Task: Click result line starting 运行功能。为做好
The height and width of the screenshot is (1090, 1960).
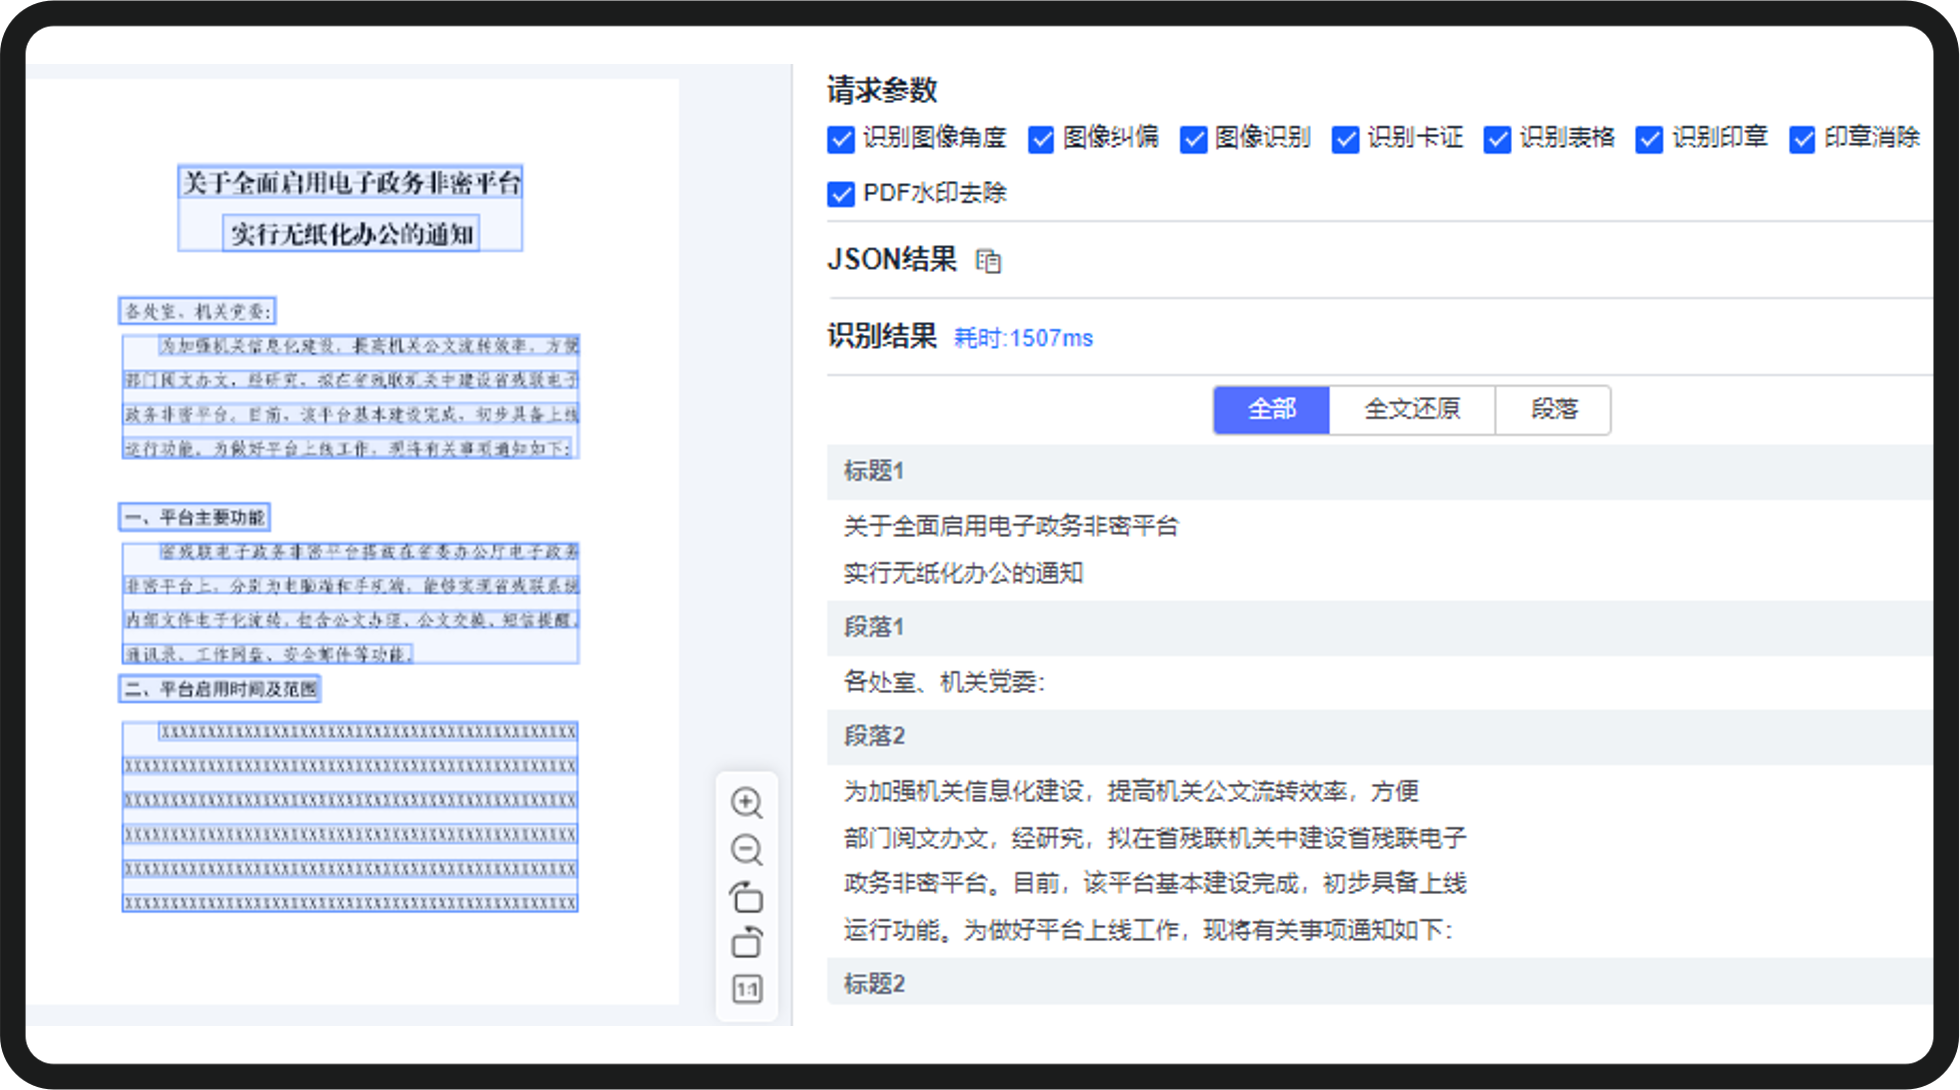Action: pos(1148,931)
